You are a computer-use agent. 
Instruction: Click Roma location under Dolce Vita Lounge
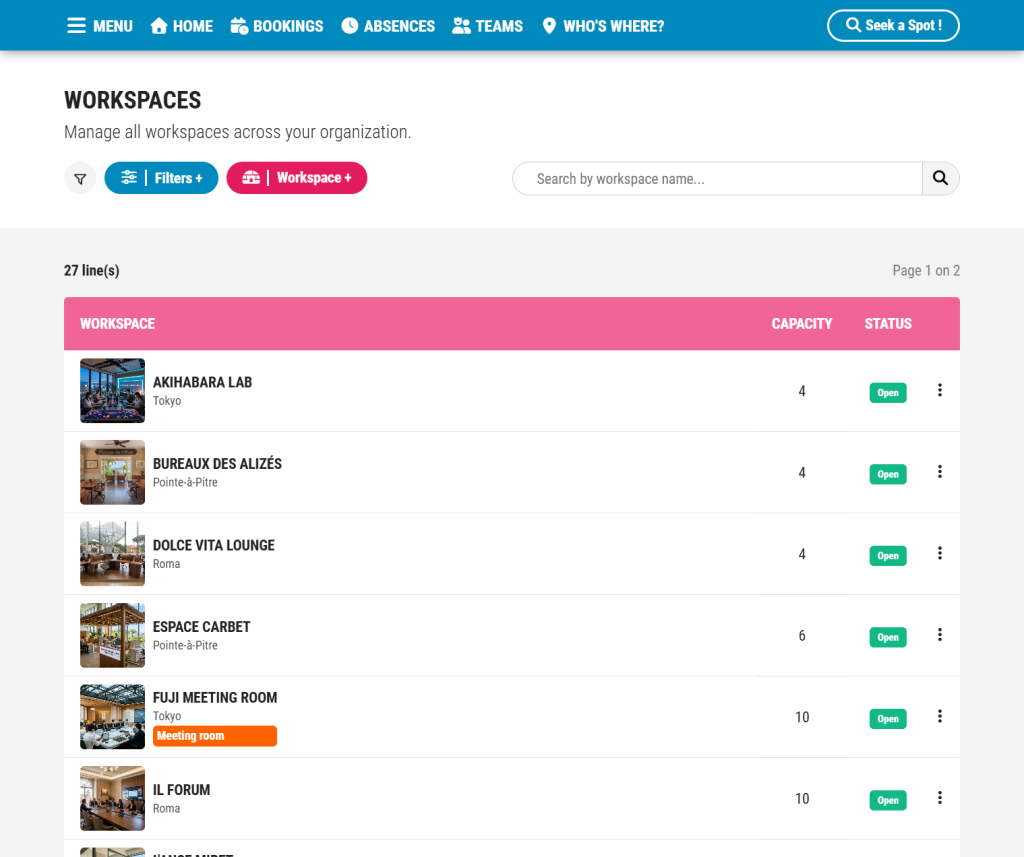point(167,564)
